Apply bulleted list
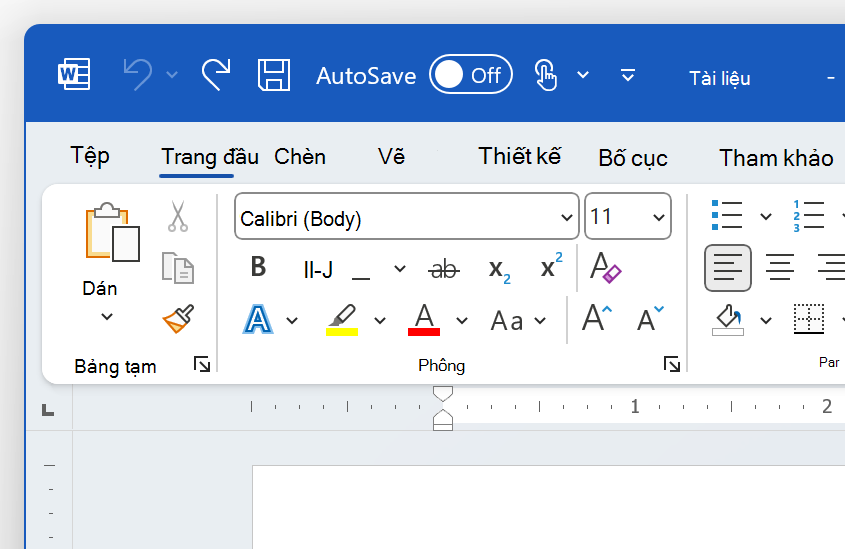845x549 pixels. (x=727, y=216)
